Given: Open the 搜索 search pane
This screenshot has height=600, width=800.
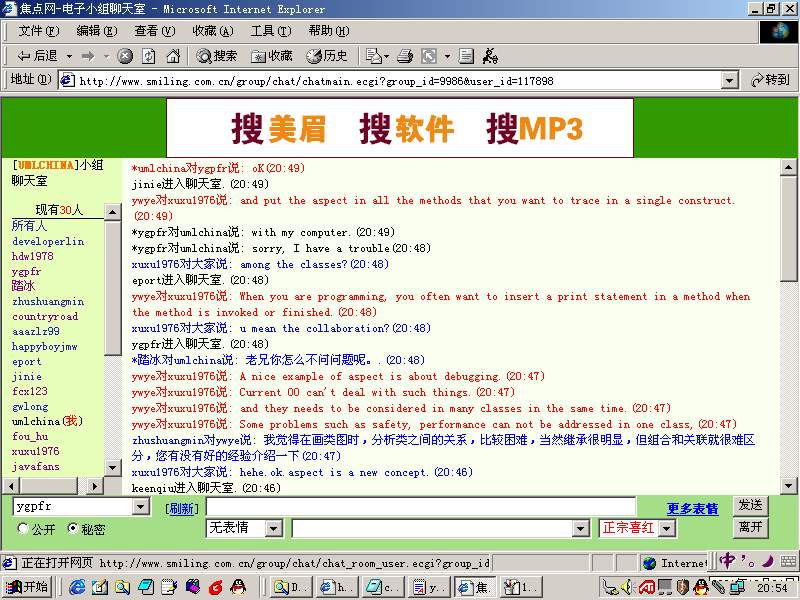Looking at the screenshot, I should (x=217, y=56).
